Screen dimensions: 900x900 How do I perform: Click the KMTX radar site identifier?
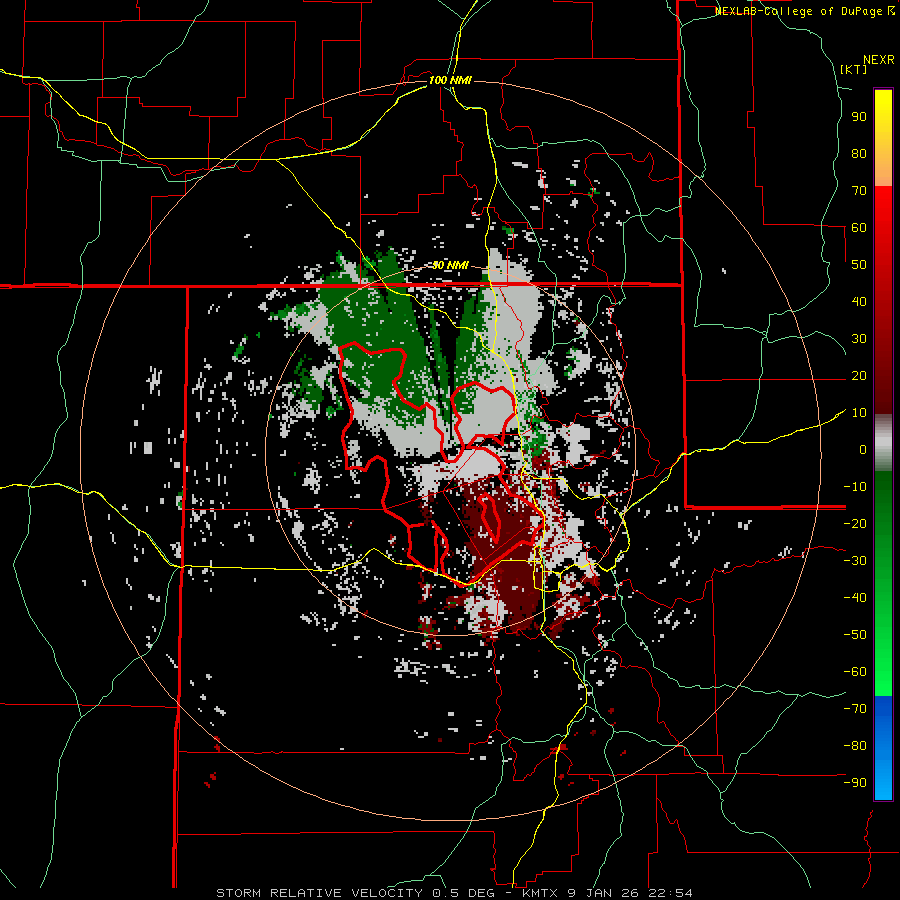(x=542, y=893)
